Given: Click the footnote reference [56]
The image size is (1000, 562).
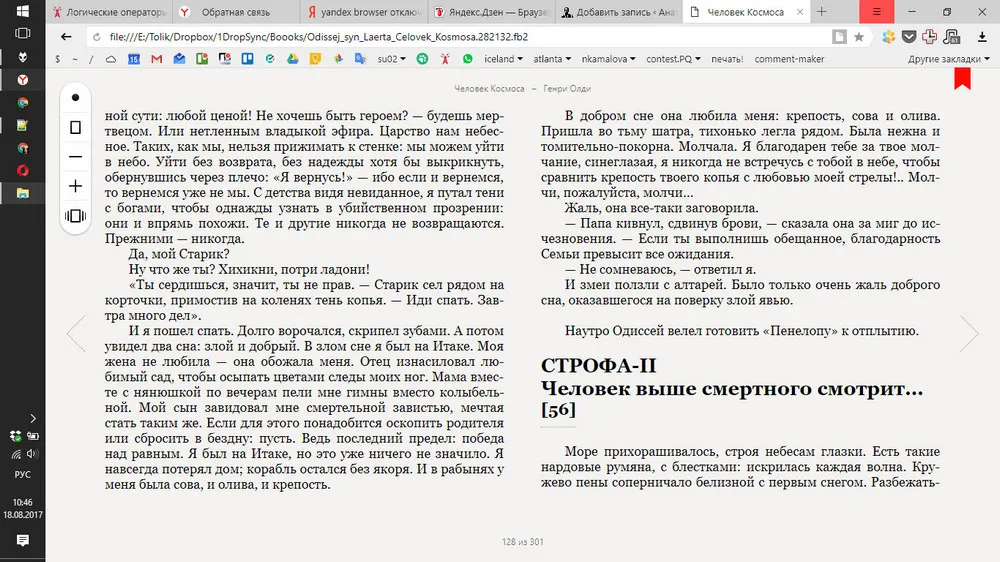Looking at the screenshot, I should click(x=558, y=410).
